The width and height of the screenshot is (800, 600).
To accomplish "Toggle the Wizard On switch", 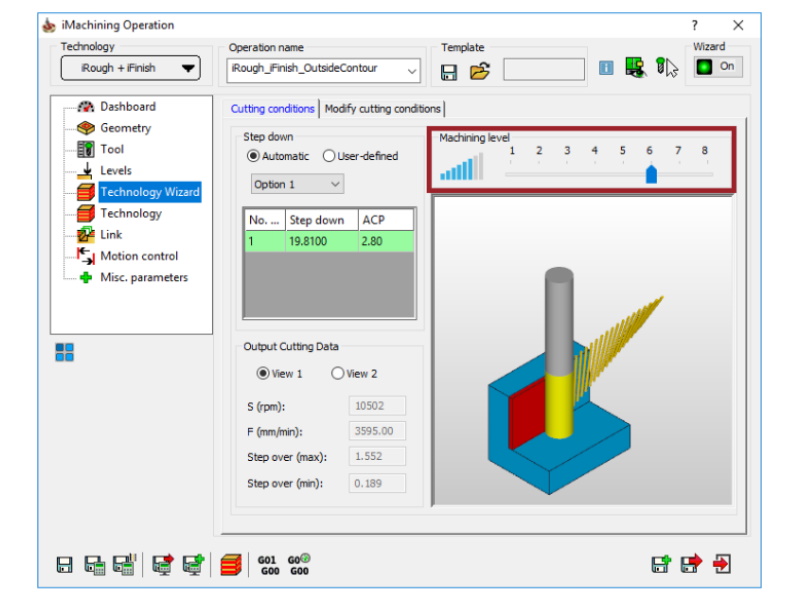I will click(x=718, y=67).
